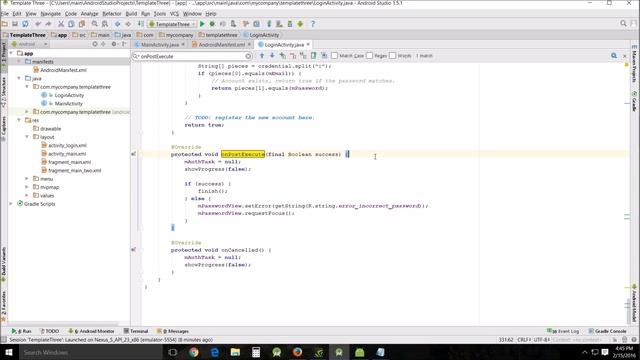The height and width of the screenshot is (360, 640).
Task: Click the Redo toolbar icon
Action: [x=48, y=24]
